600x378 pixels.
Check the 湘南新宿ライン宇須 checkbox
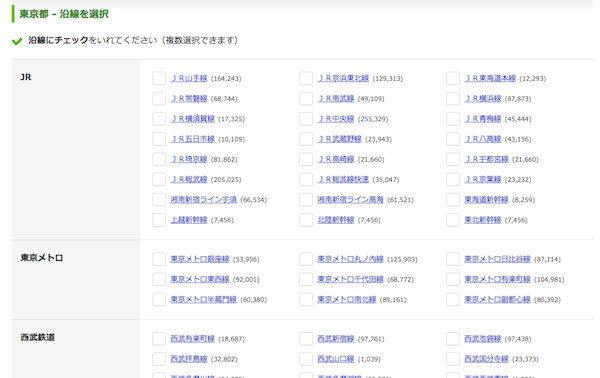159,200
